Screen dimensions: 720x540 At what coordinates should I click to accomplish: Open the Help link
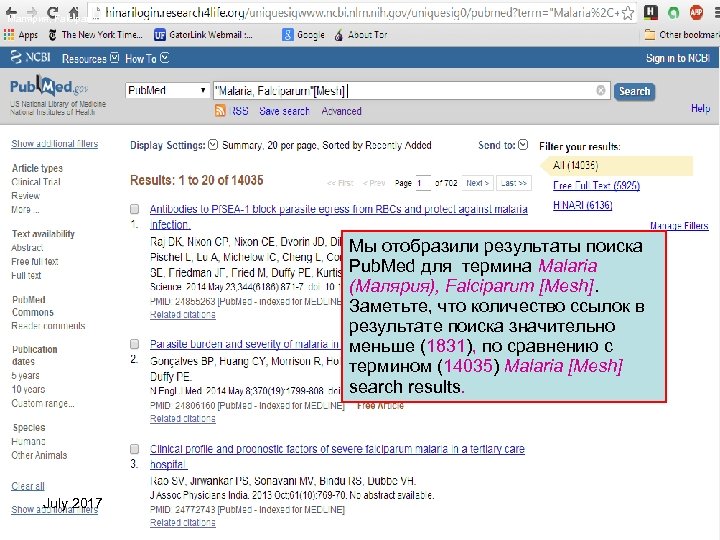pos(700,108)
